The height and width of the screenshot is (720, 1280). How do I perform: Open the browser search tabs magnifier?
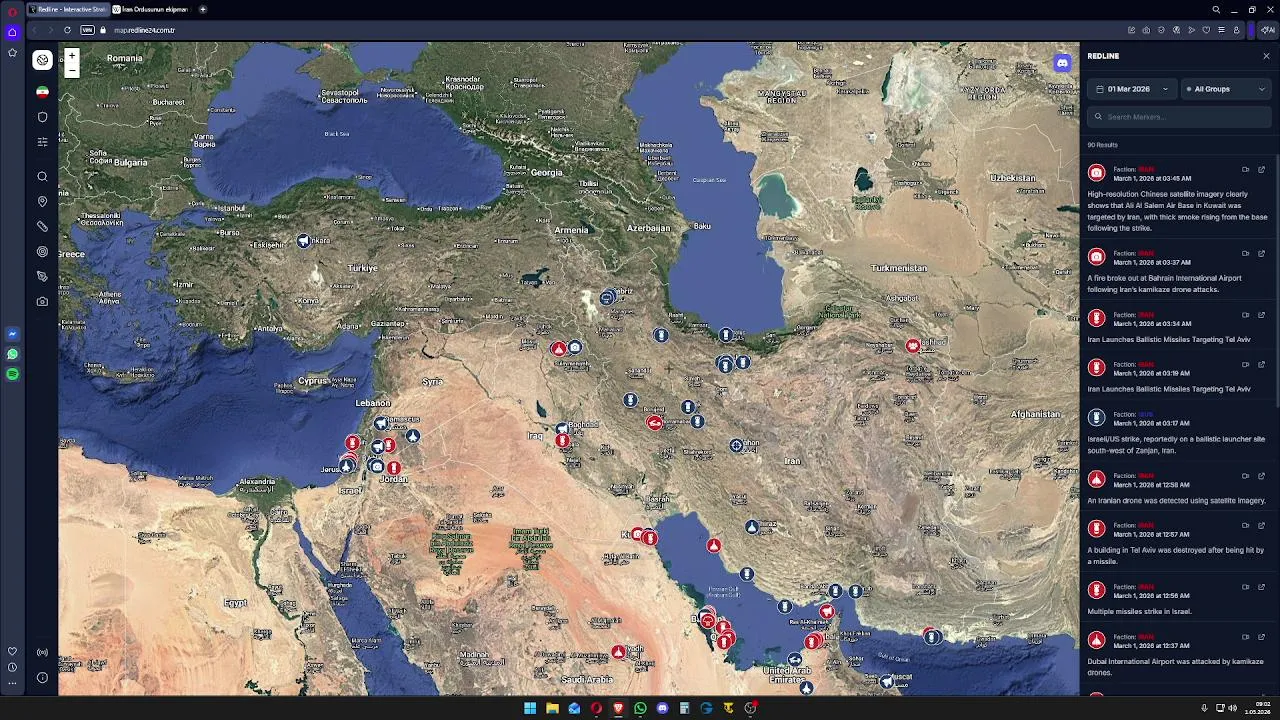[x=1216, y=10]
